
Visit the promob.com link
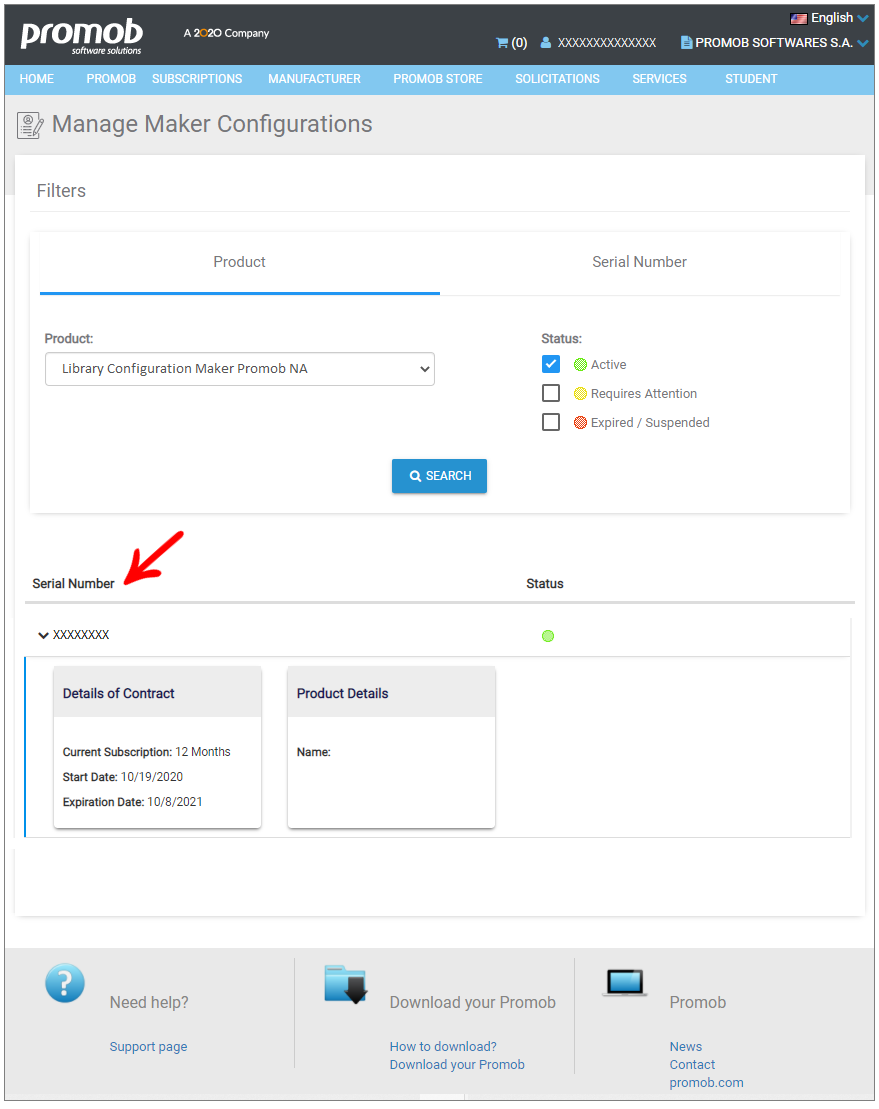(706, 1084)
